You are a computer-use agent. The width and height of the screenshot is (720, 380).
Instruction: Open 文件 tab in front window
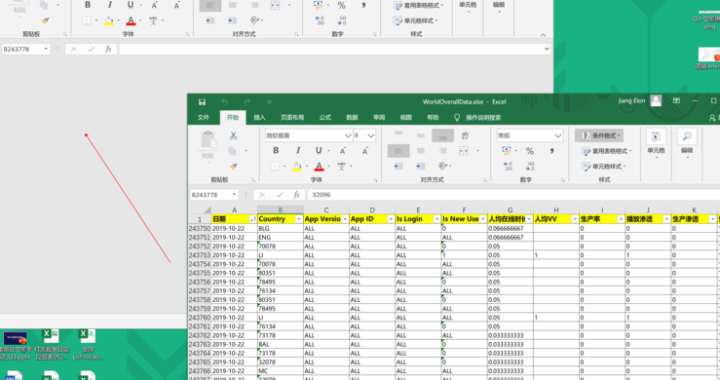pos(203,117)
